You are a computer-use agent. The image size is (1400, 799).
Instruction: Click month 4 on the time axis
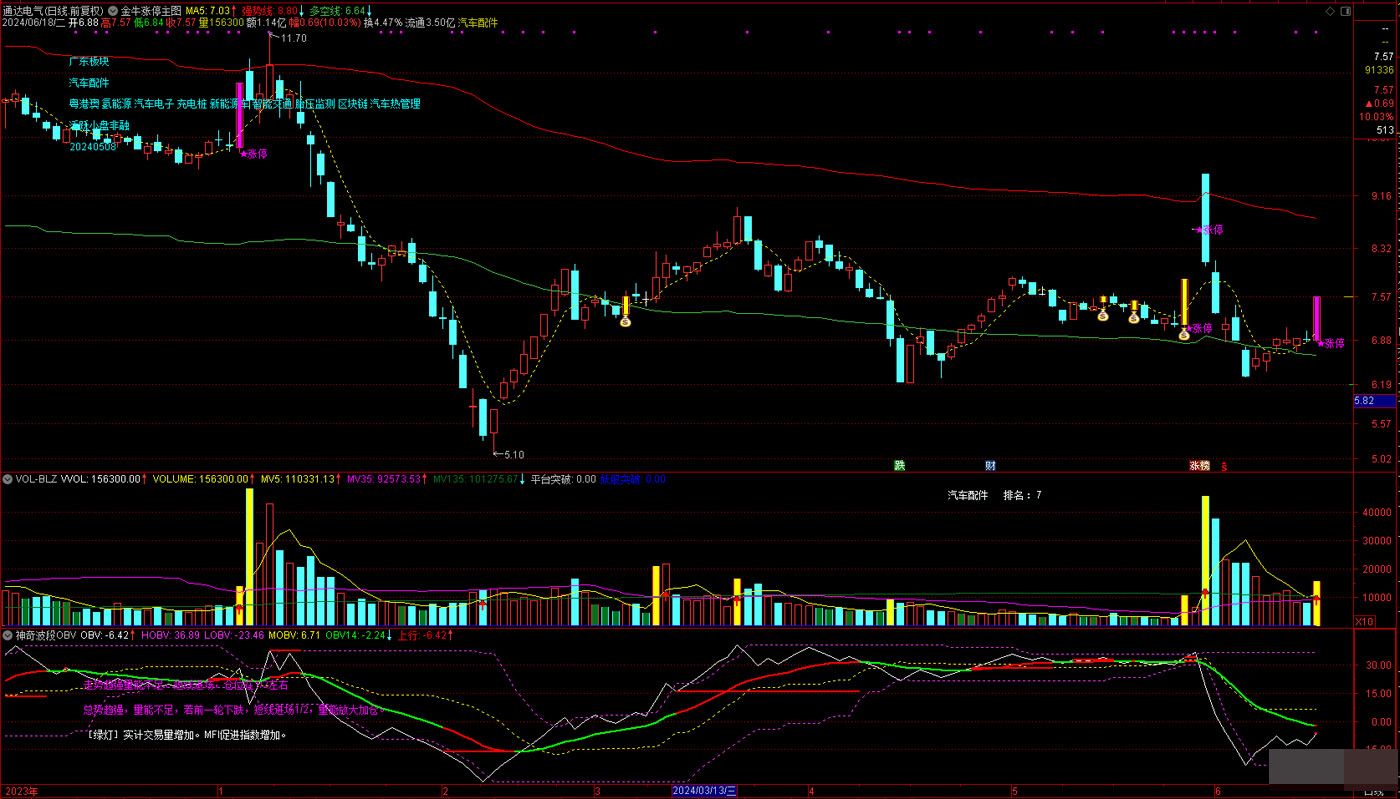811,790
